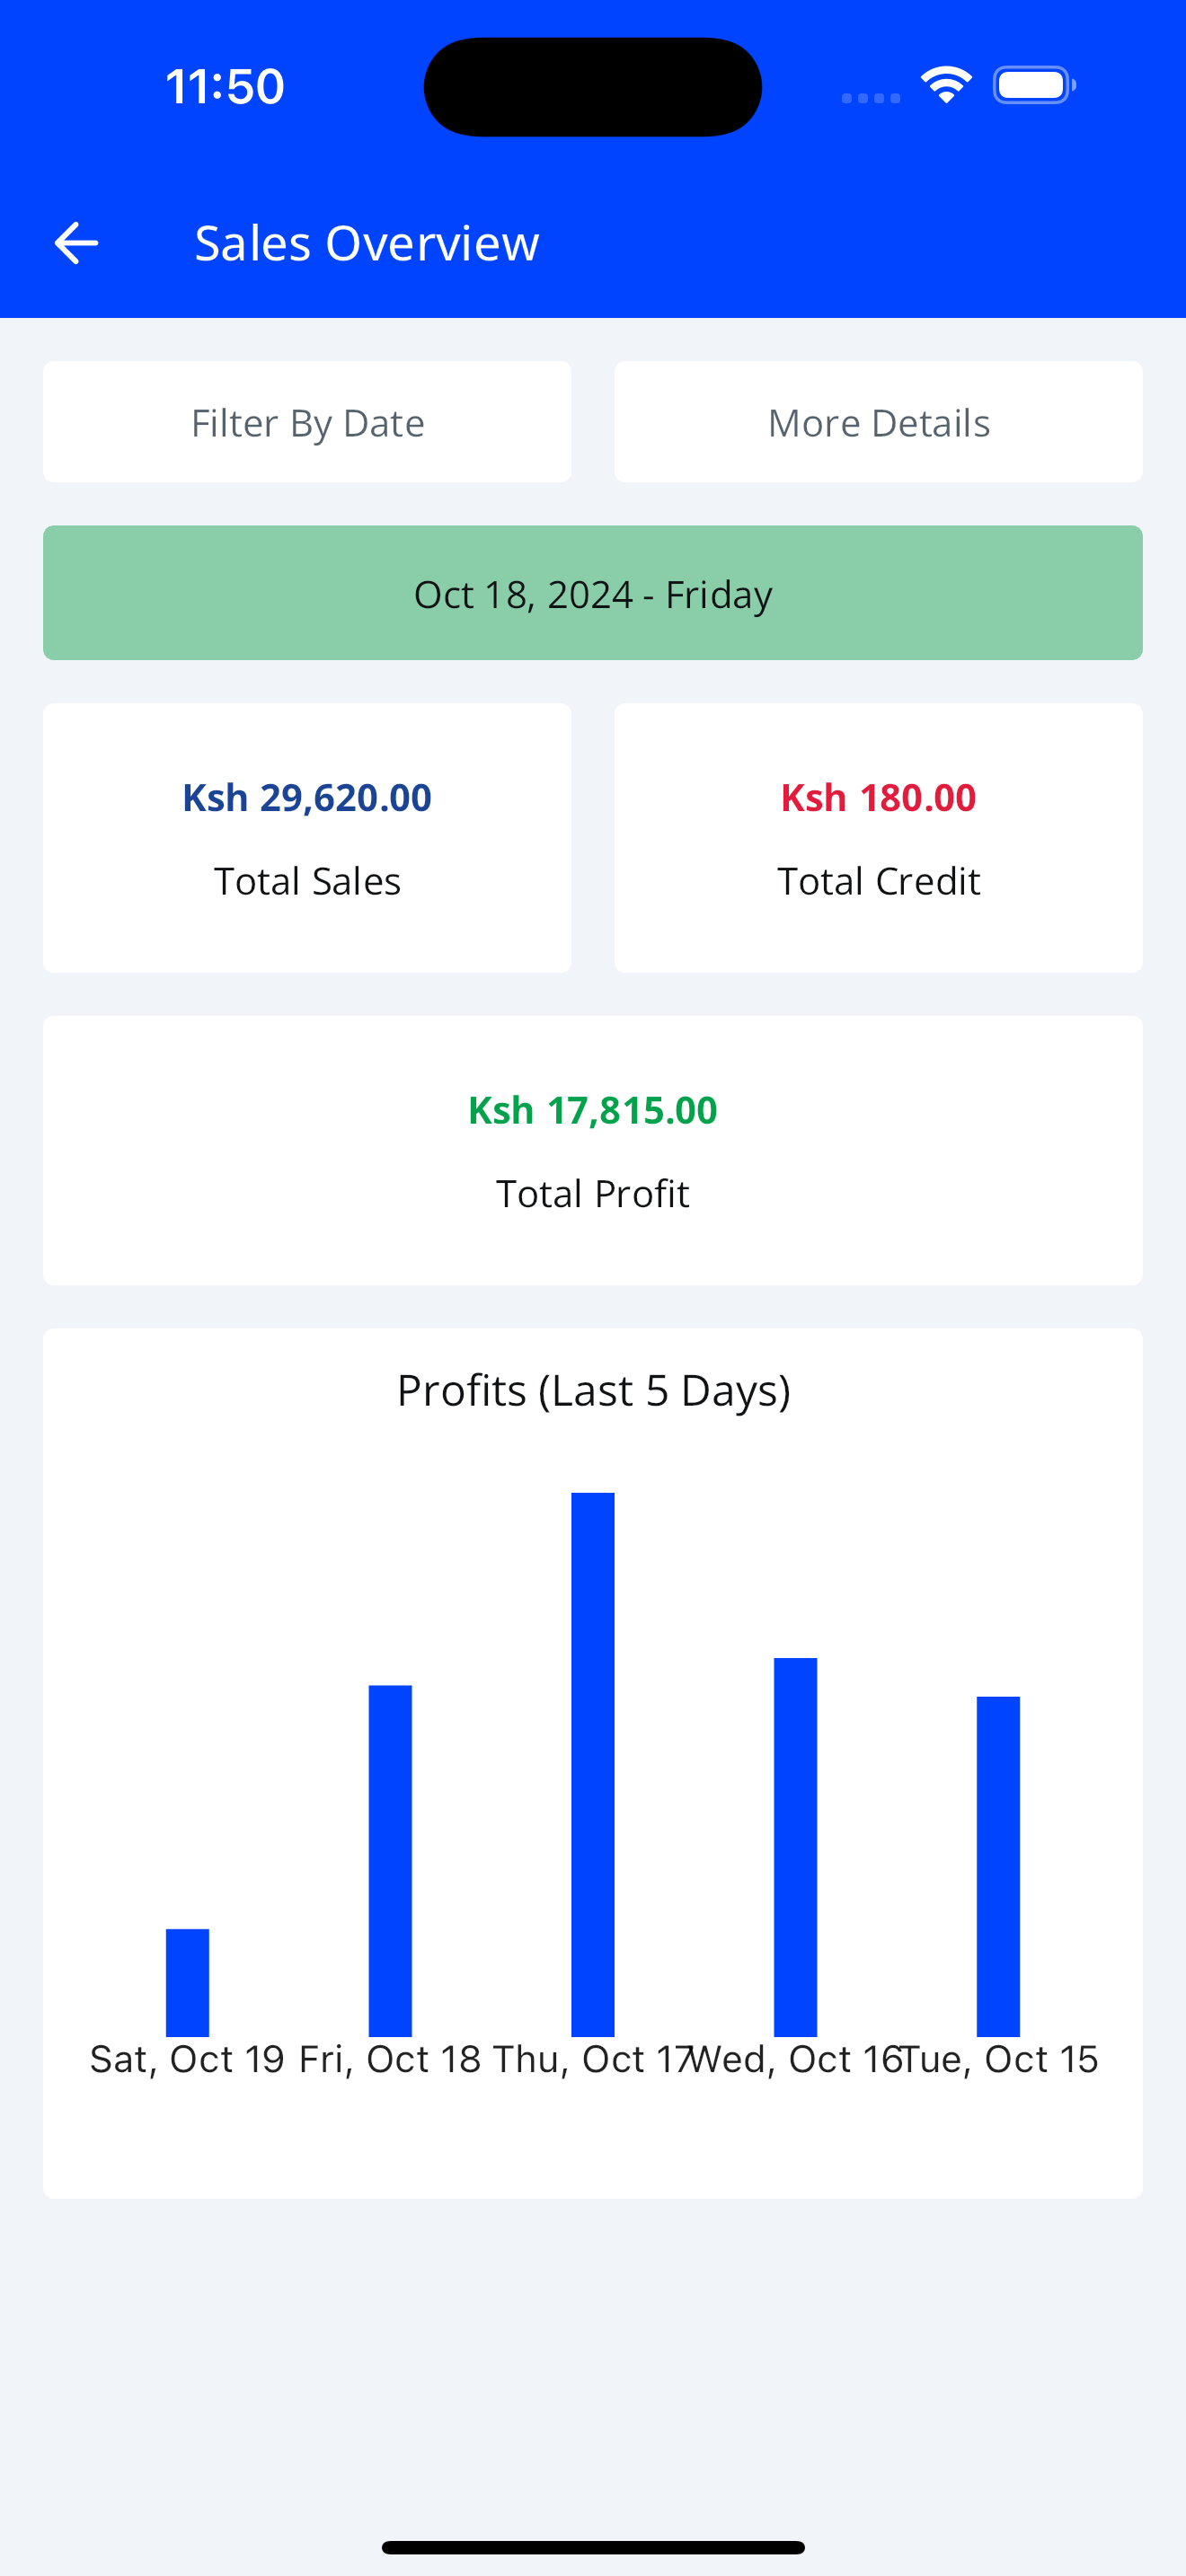Tap the Fri, Oct 18 profit bar

pyautogui.click(x=390, y=1860)
